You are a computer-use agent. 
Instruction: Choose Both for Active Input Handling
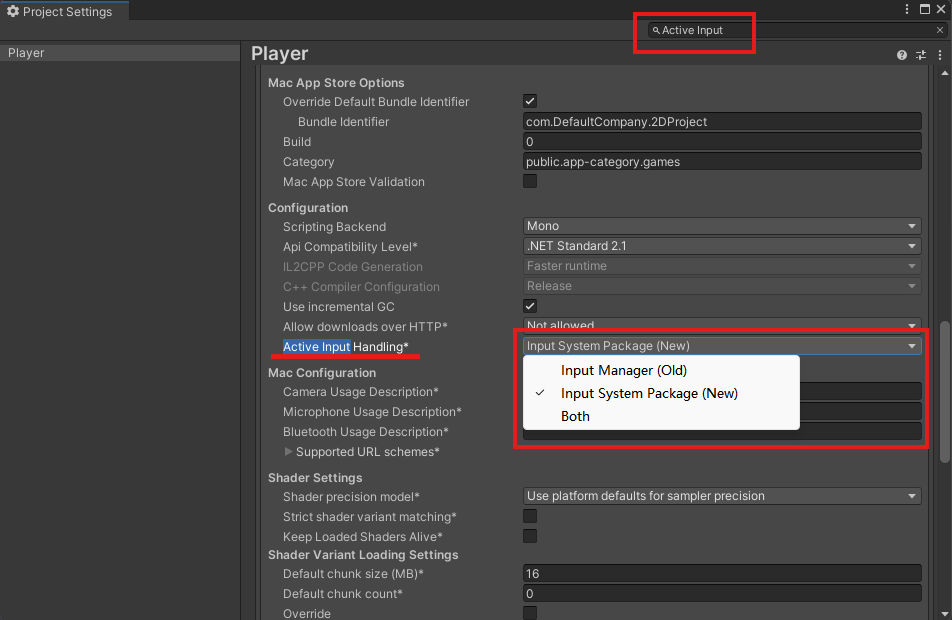pos(575,416)
